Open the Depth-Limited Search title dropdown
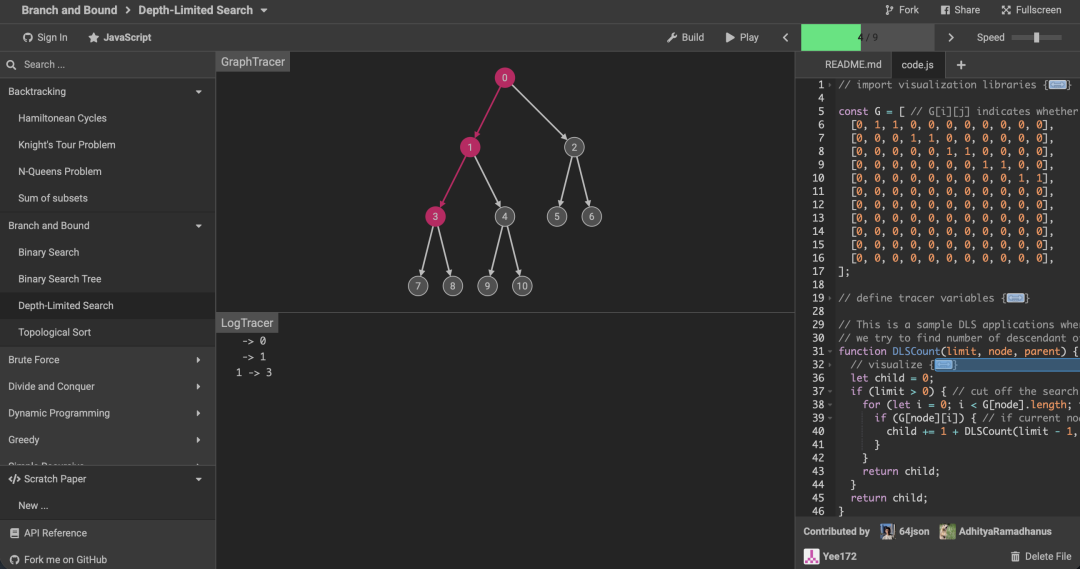This screenshot has width=1080, height=569. pyautogui.click(x=263, y=11)
